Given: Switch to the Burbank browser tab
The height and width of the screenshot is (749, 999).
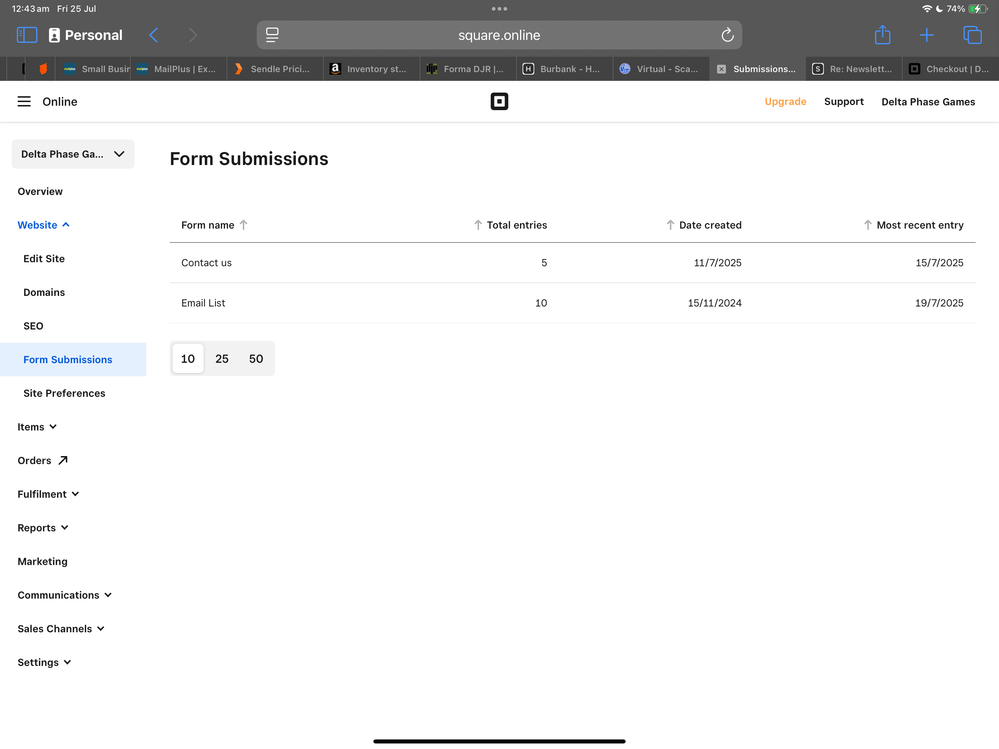Looking at the screenshot, I should pyautogui.click(x=562, y=69).
